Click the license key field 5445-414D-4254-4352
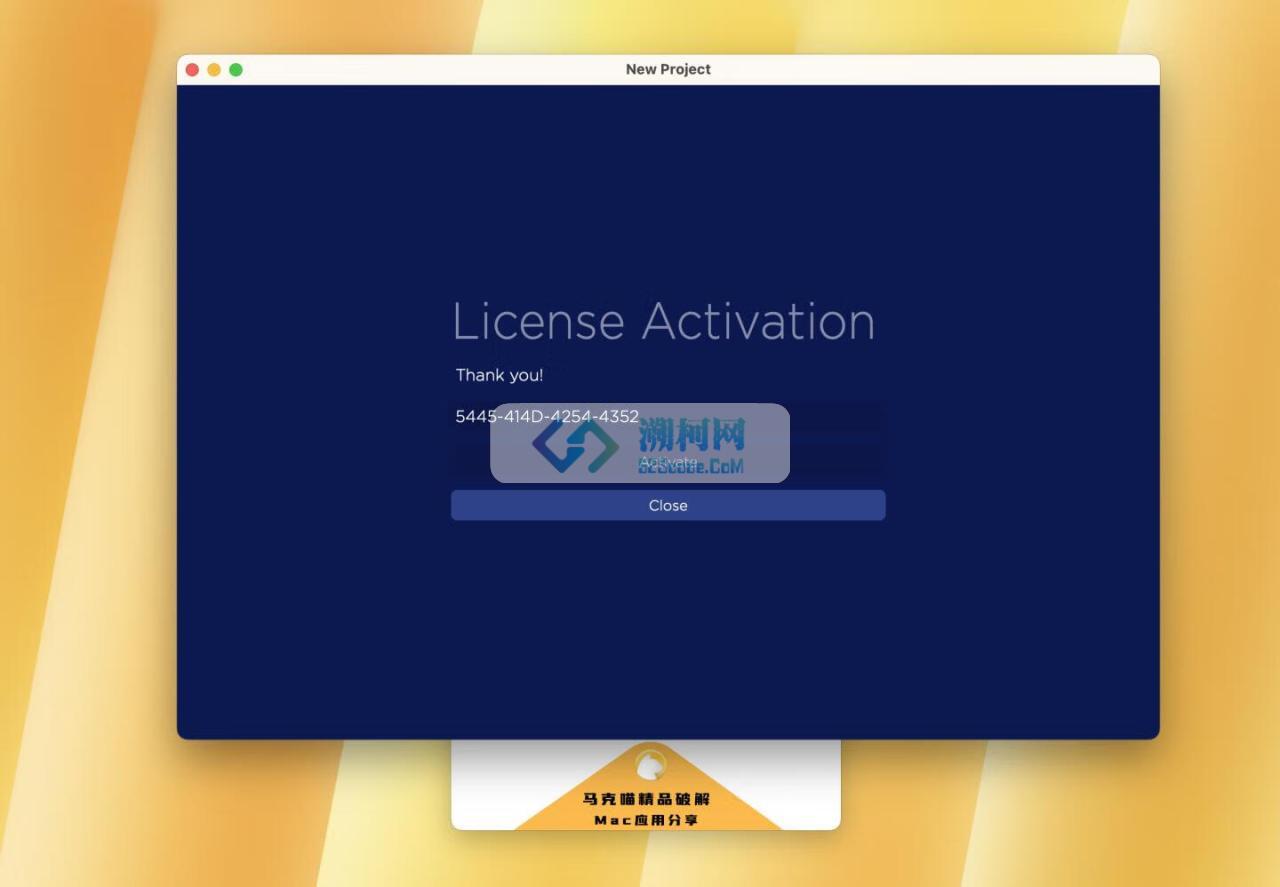Image resolution: width=1280 pixels, height=887 pixels. [668, 417]
